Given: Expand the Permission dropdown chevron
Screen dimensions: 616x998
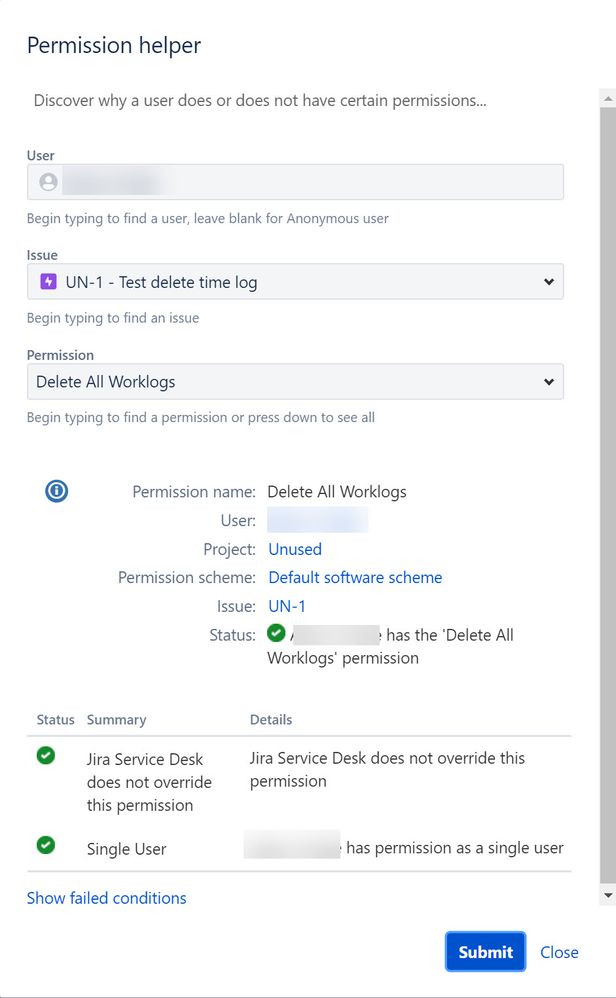Looking at the screenshot, I should pos(549,382).
